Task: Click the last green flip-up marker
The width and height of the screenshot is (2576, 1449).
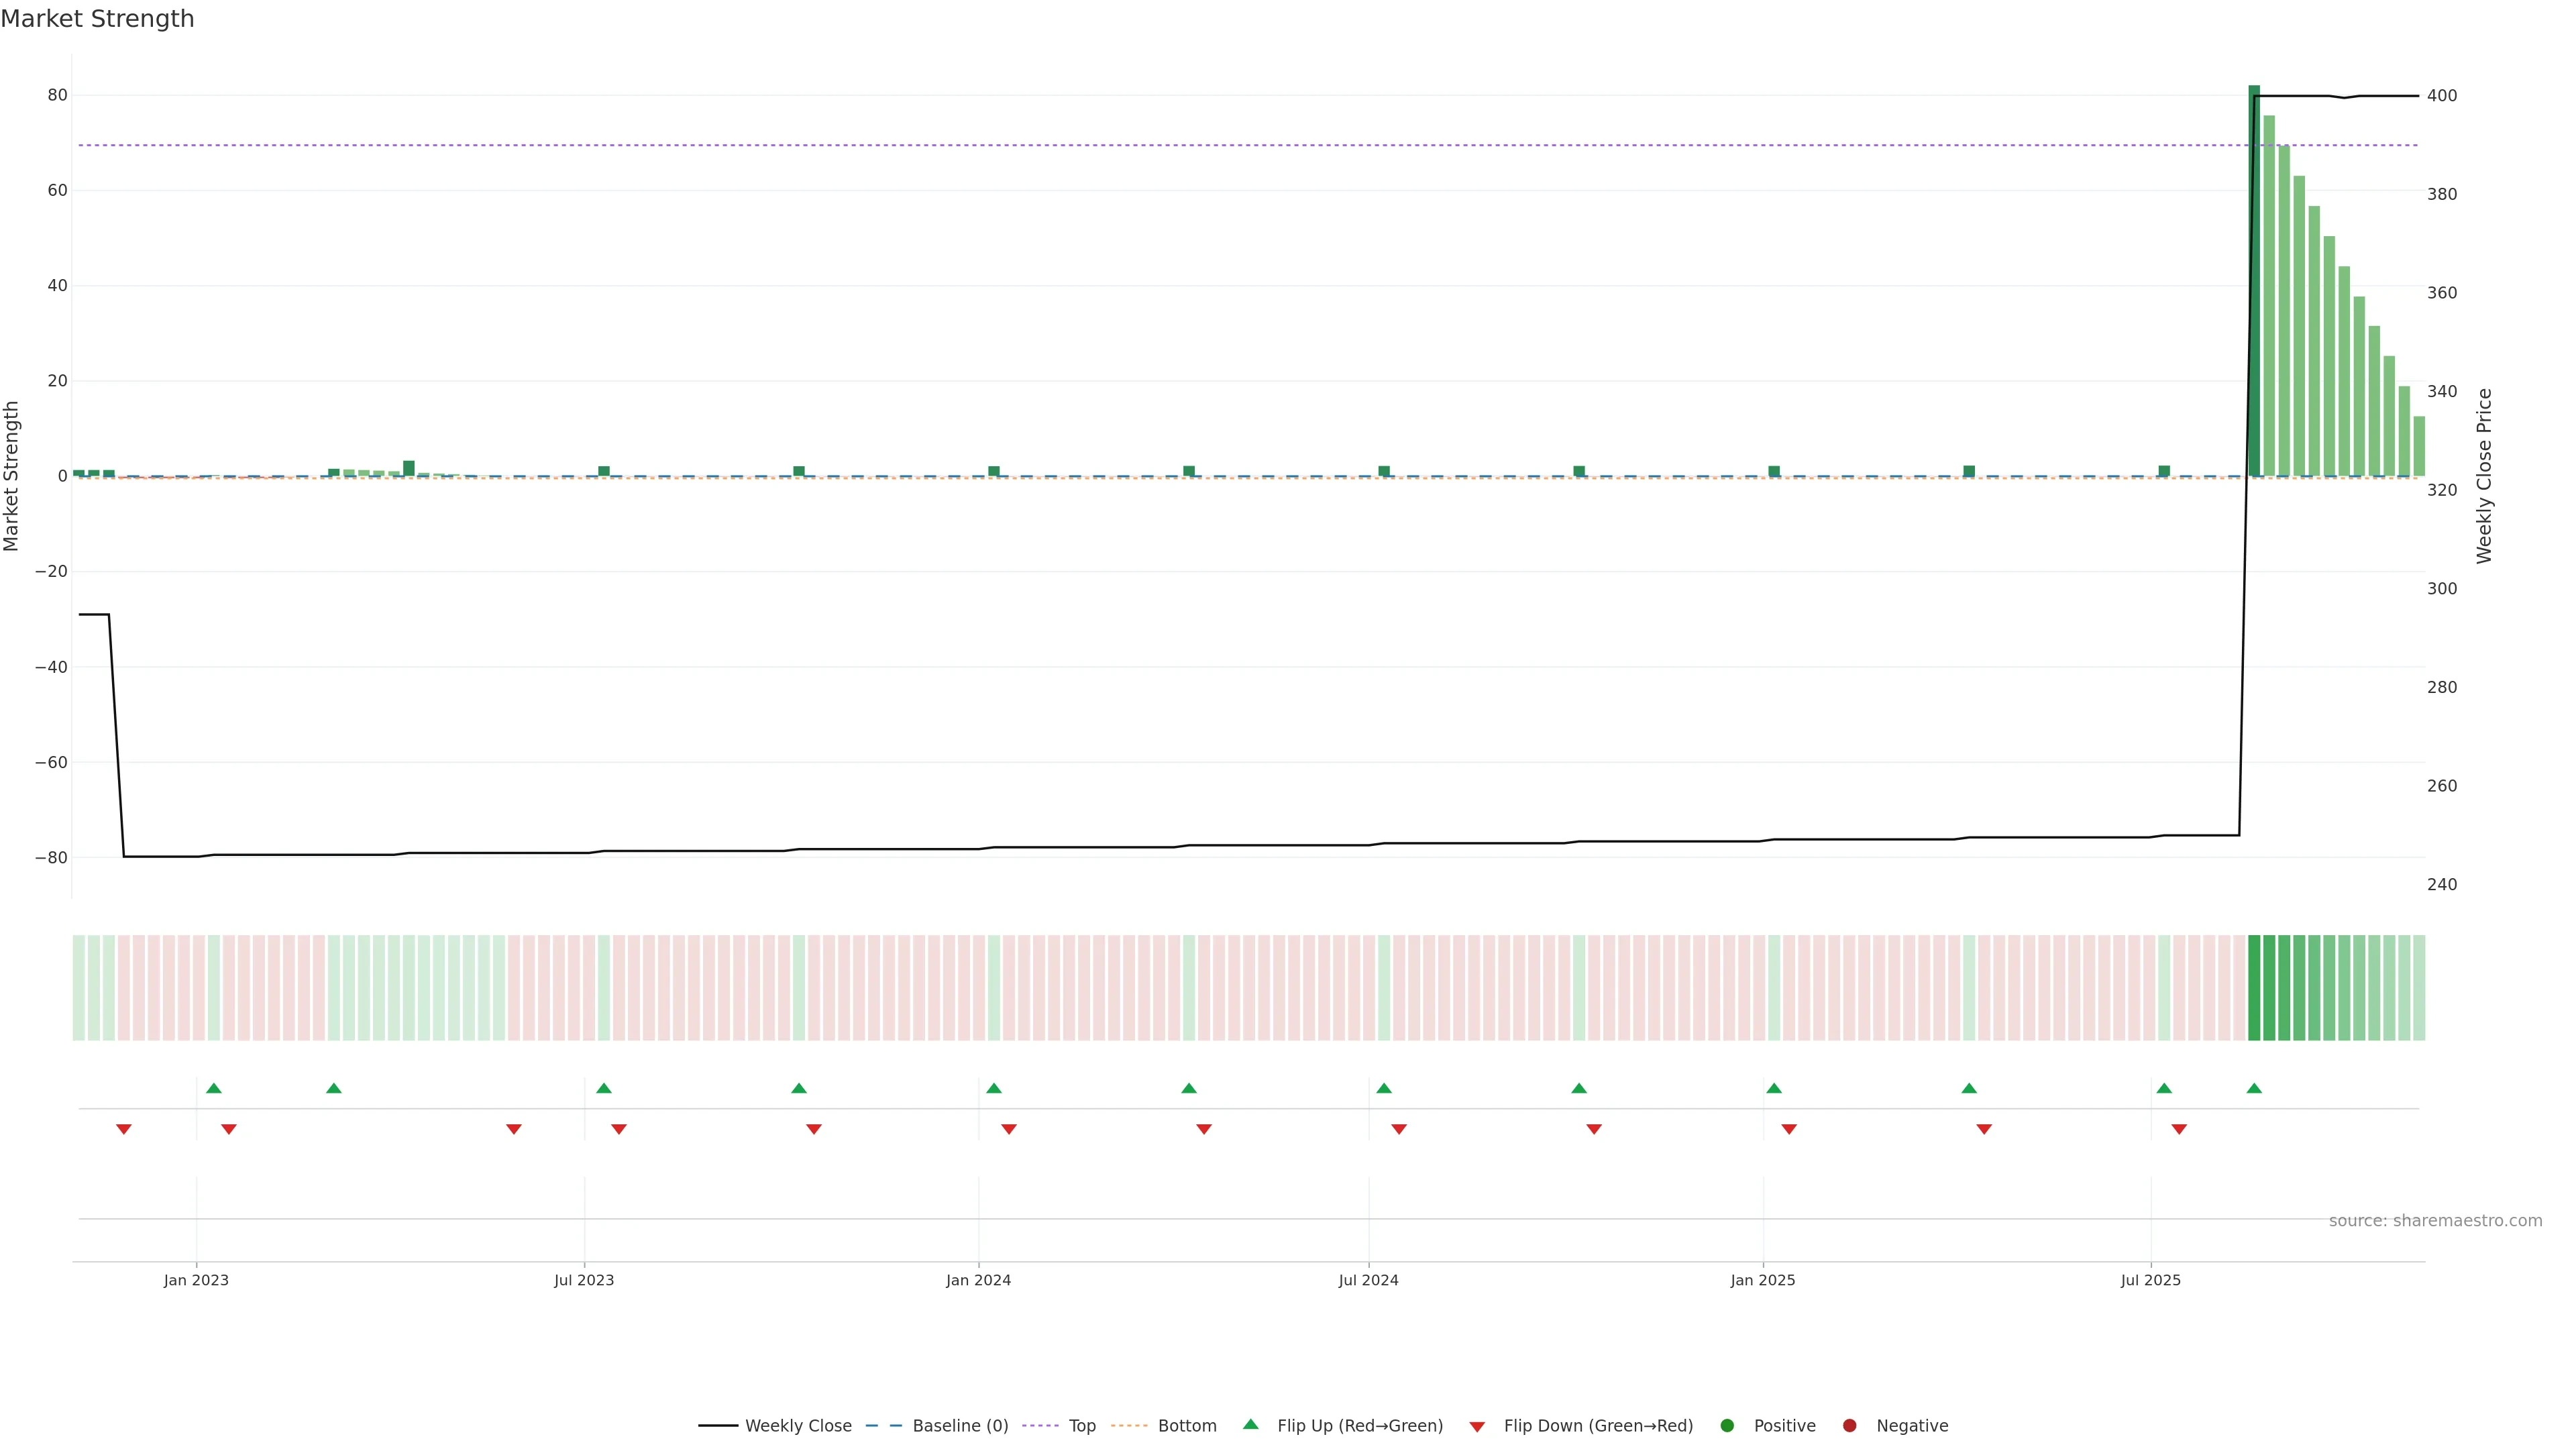Action: coord(2254,1088)
